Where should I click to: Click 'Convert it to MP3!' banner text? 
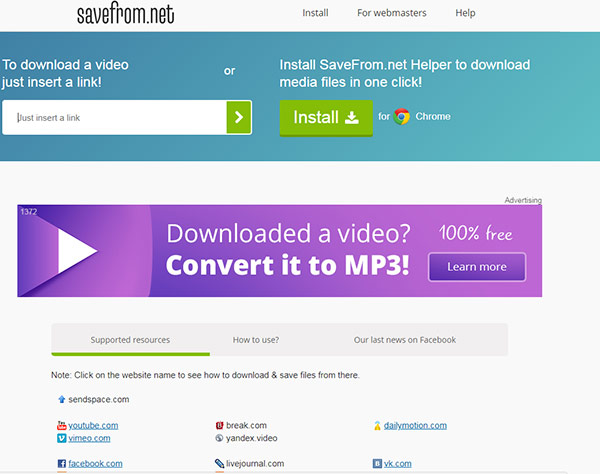point(287,265)
